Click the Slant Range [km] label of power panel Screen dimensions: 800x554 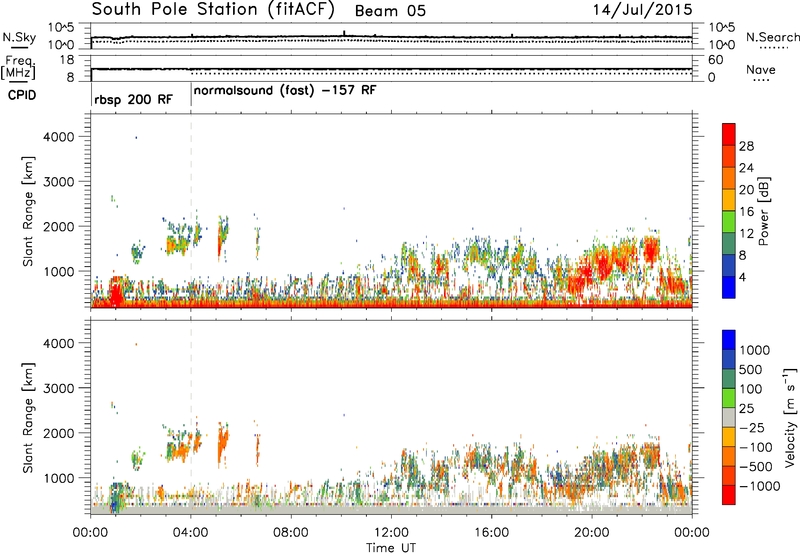28,211
